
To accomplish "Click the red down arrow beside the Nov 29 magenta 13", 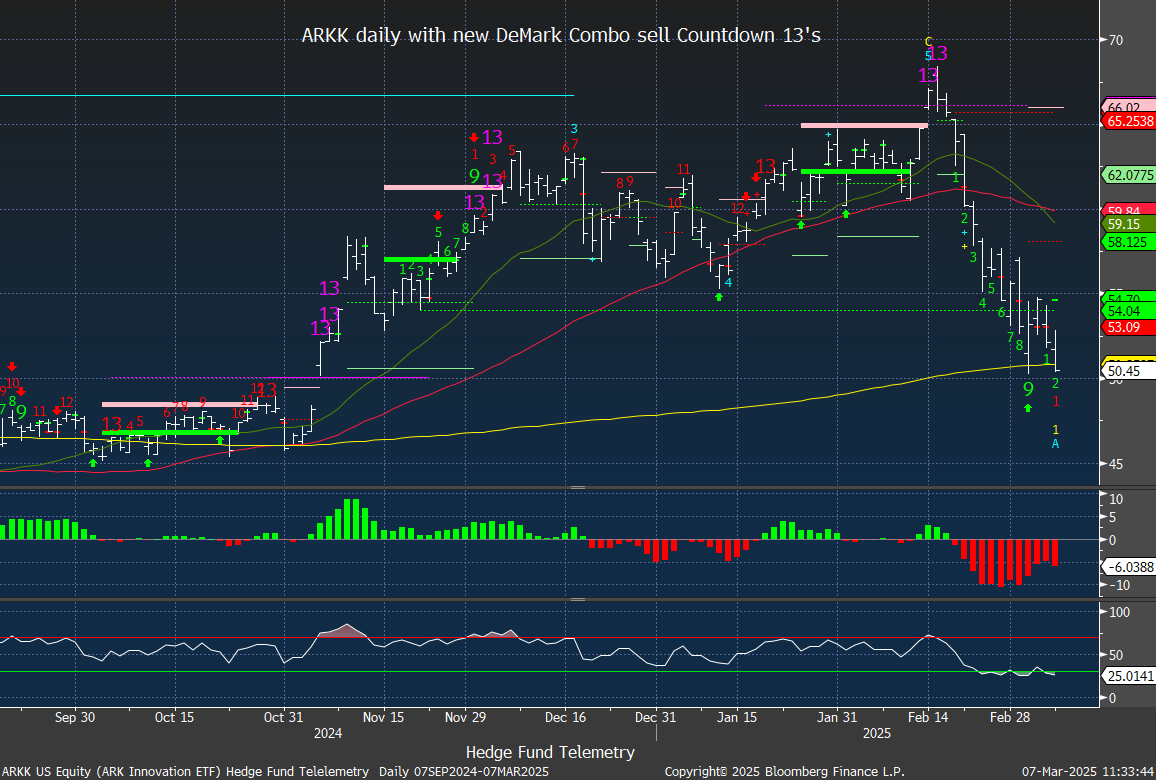I will click(x=473, y=138).
